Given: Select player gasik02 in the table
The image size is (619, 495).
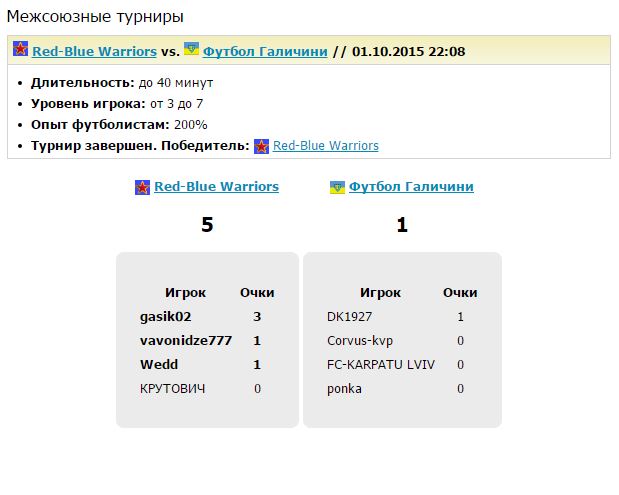Looking at the screenshot, I should [165, 317].
